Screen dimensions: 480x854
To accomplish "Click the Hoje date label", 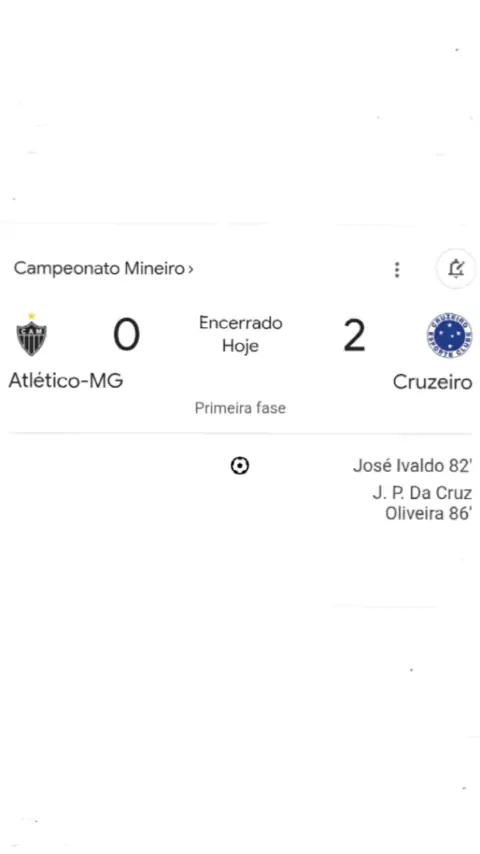I will (x=240, y=346).
